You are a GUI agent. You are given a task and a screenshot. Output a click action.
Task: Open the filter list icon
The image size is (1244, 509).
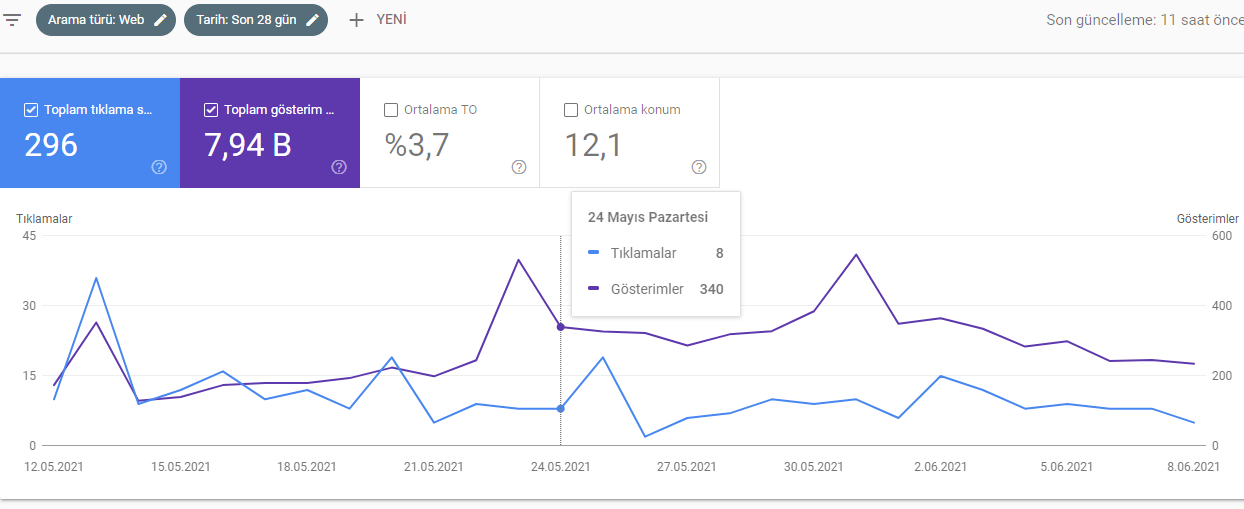(12, 20)
